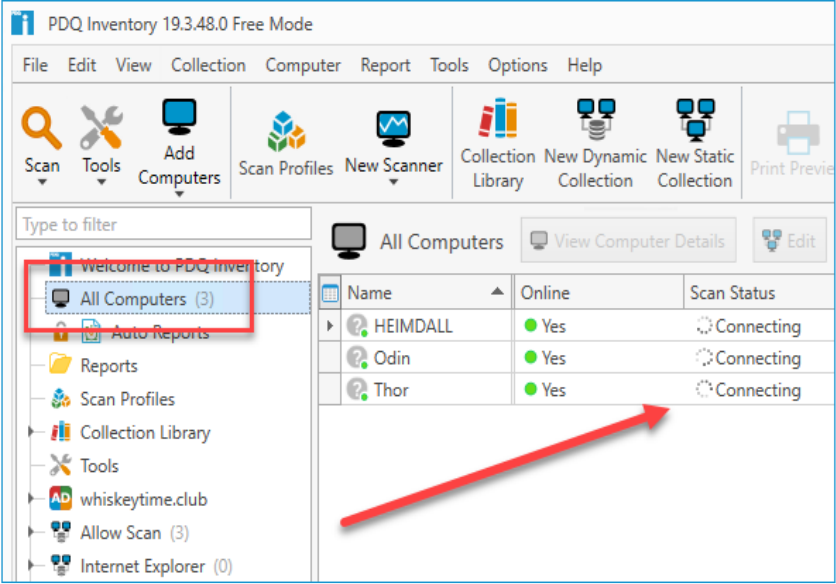Open the Options menu
Image resolution: width=836 pixels, height=584 pixels.
coord(518,65)
